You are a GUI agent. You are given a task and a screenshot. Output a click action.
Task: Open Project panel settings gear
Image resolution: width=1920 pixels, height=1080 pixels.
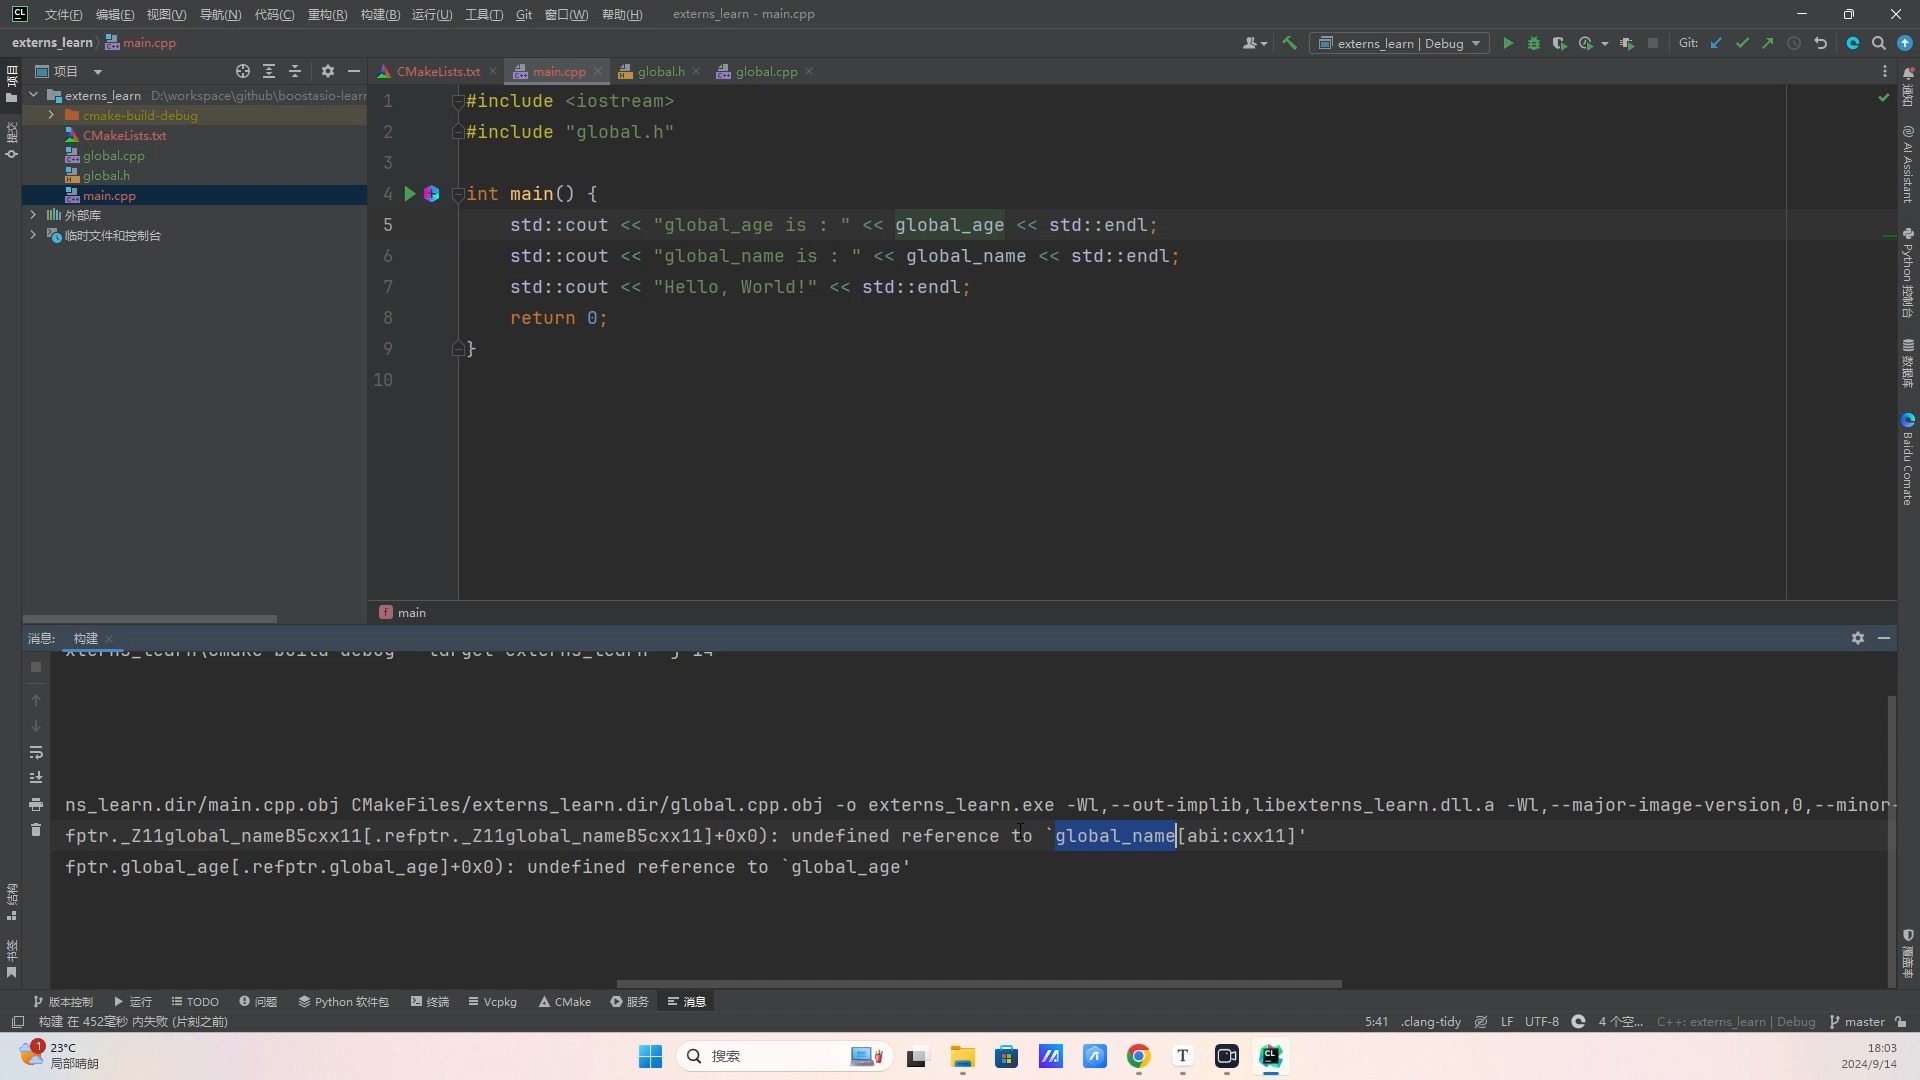tap(327, 71)
